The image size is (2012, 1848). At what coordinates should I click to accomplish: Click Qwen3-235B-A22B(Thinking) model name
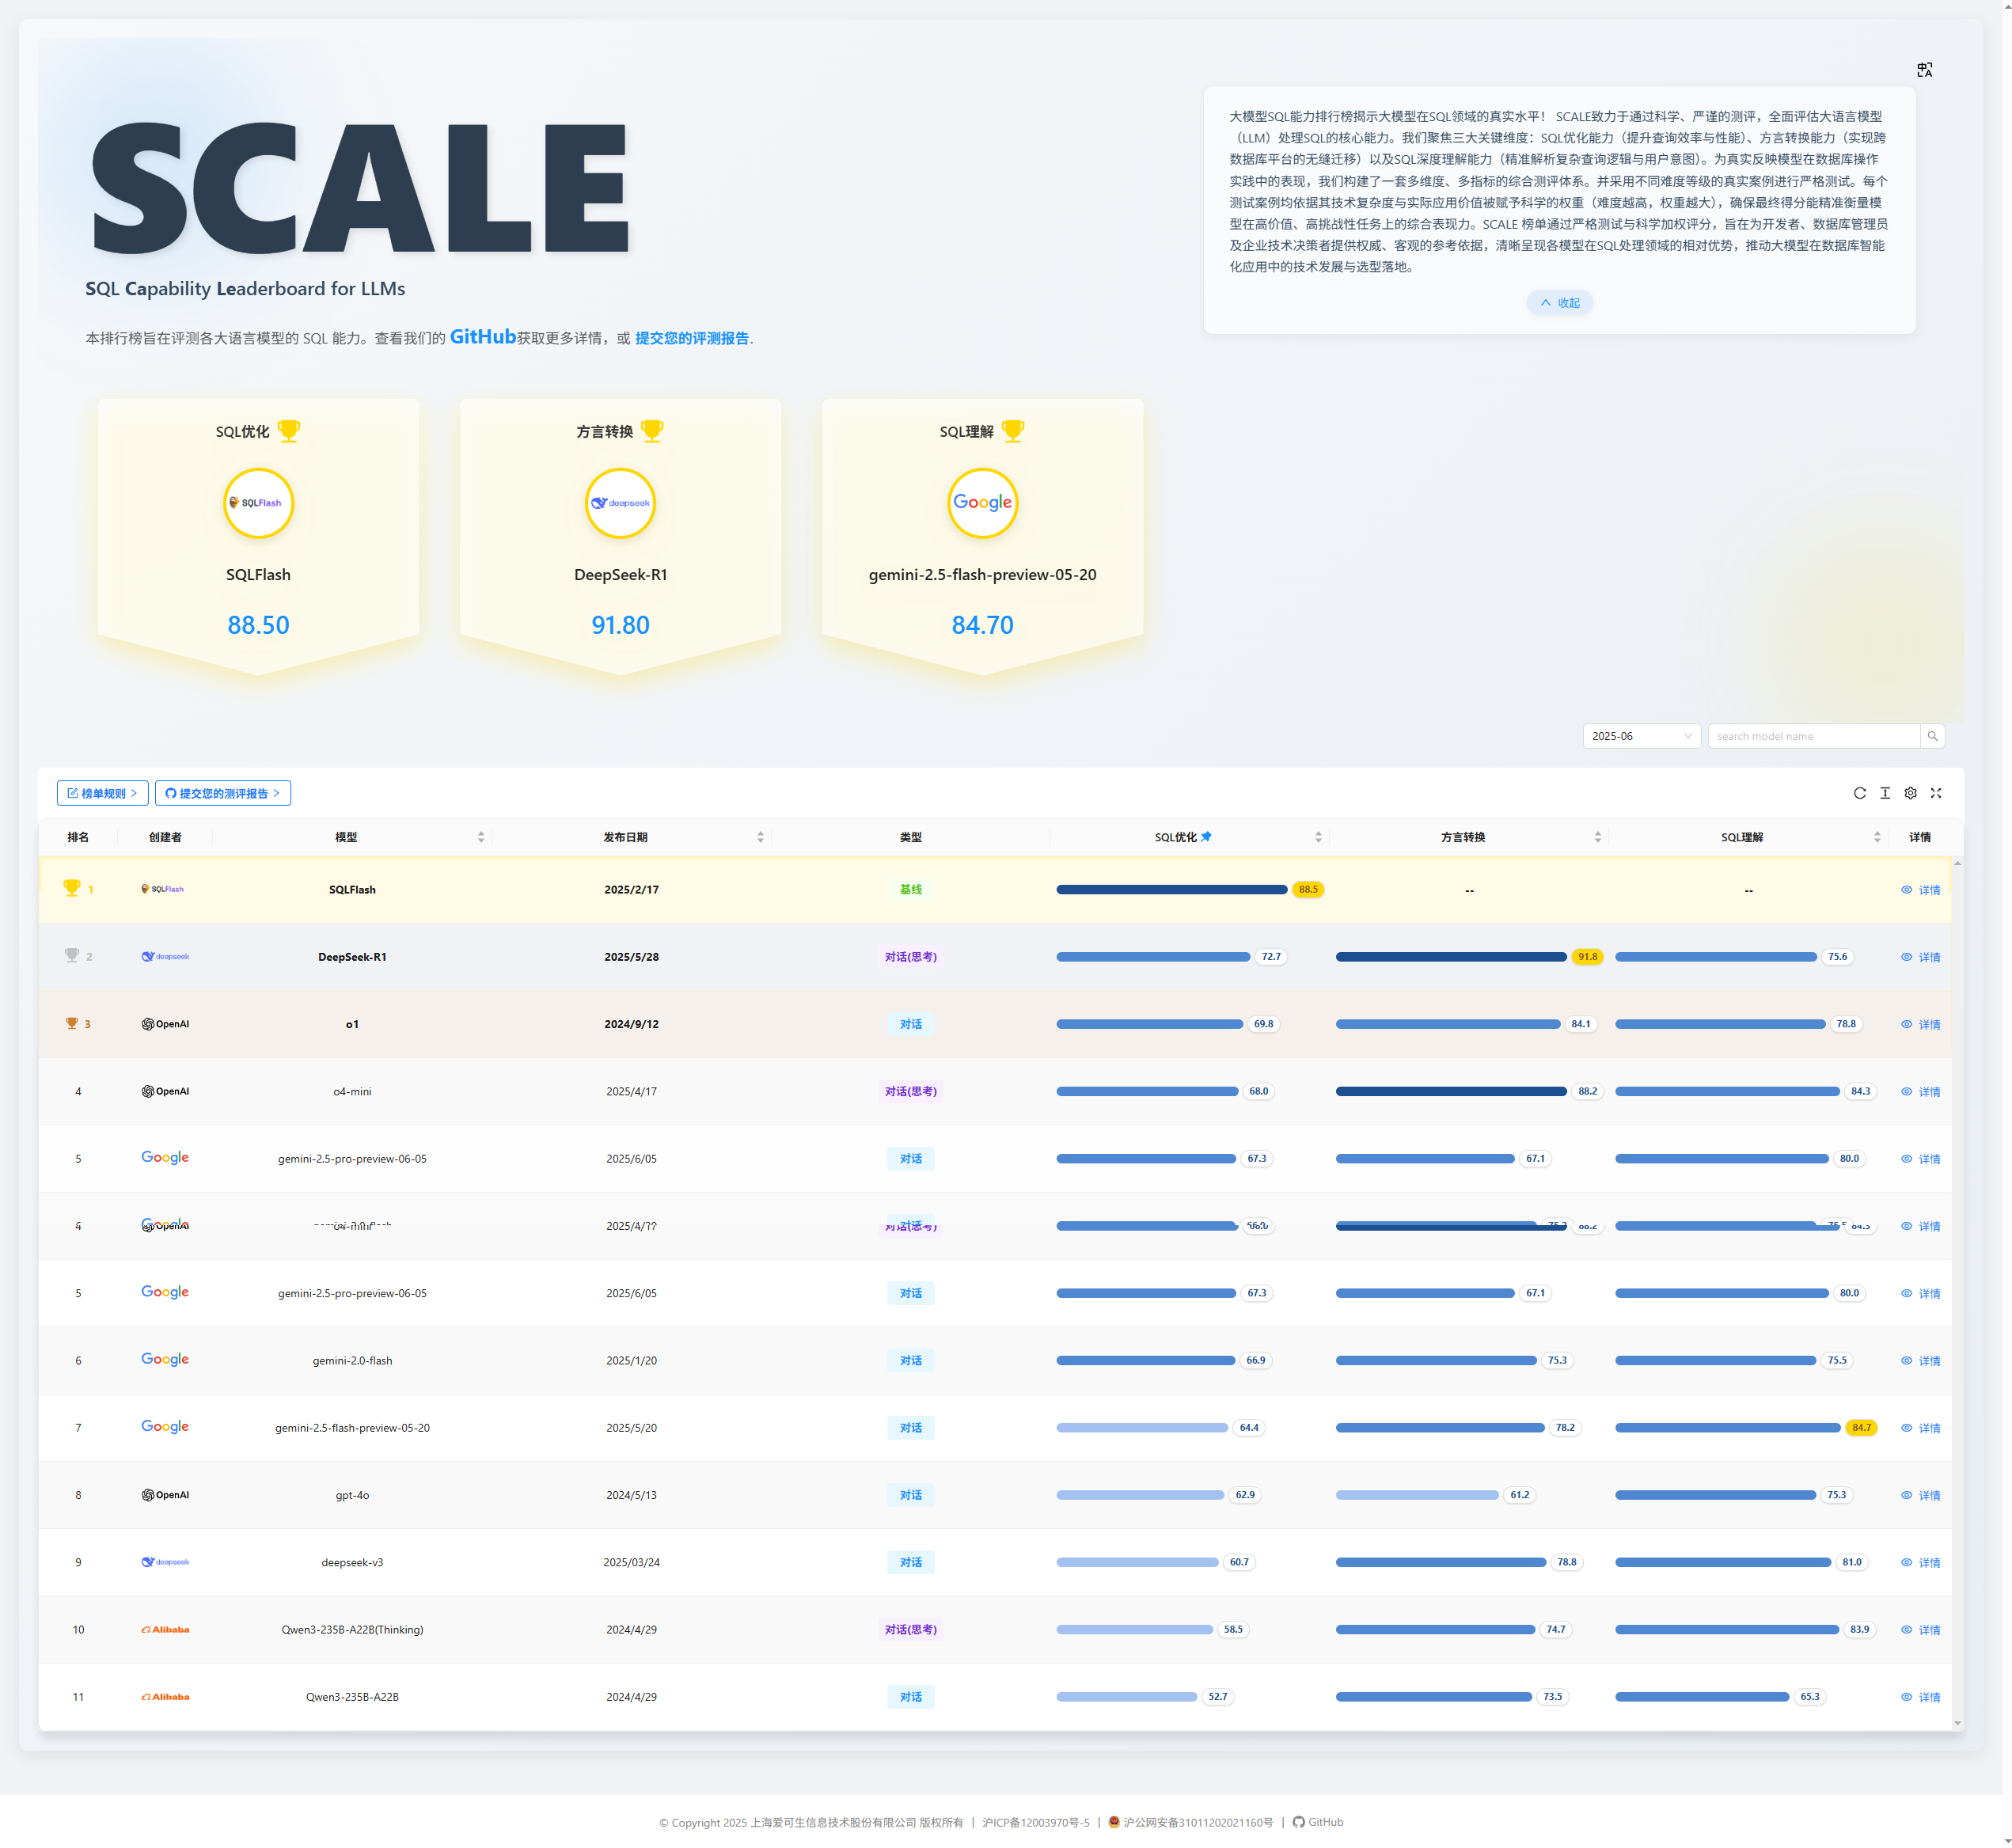coord(352,1630)
